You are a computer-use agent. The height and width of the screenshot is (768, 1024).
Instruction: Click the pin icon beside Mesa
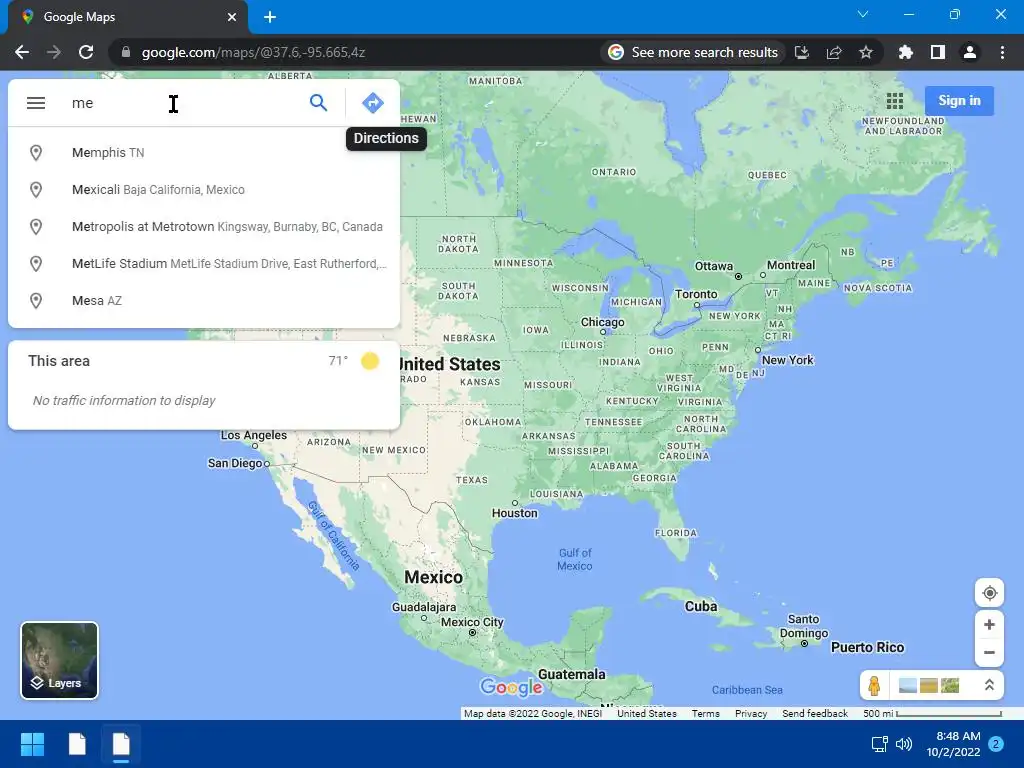click(x=36, y=301)
